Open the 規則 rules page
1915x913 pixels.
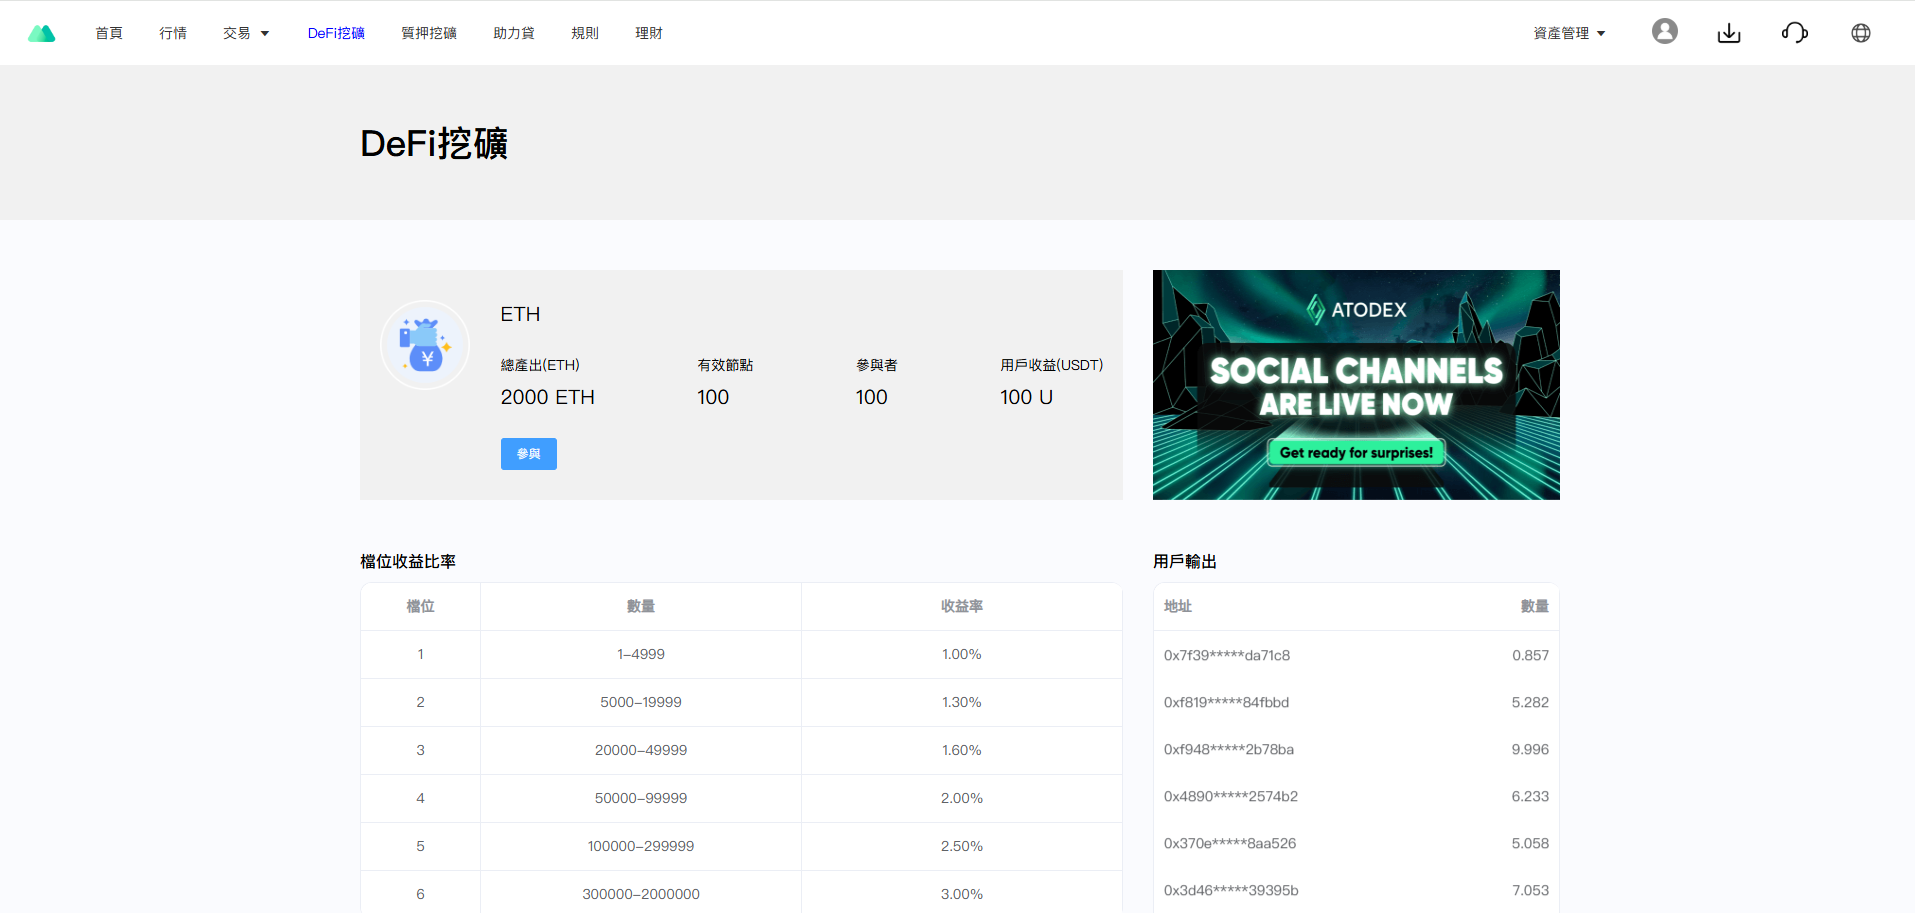pos(585,33)
